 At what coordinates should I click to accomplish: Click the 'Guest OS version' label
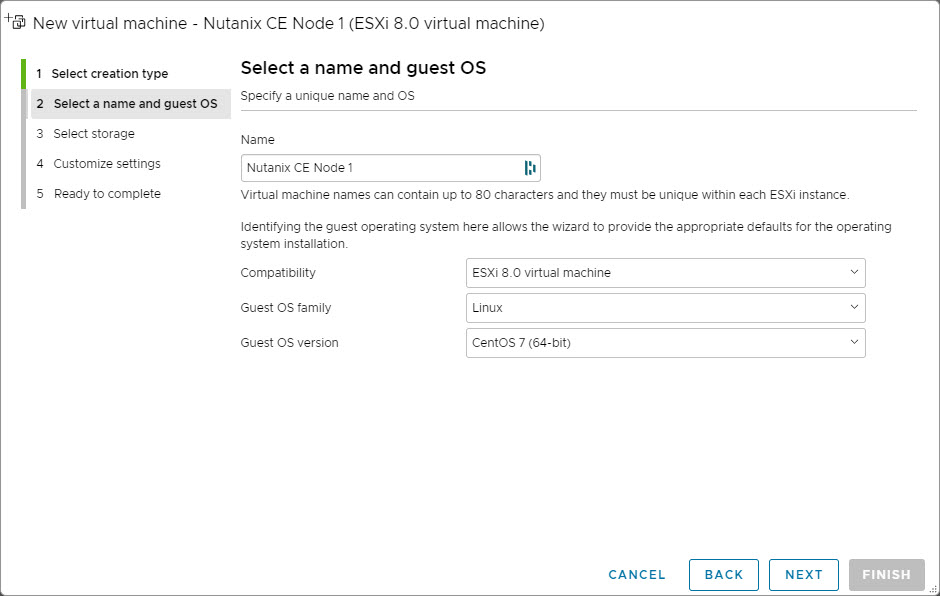tap(290, 342)
